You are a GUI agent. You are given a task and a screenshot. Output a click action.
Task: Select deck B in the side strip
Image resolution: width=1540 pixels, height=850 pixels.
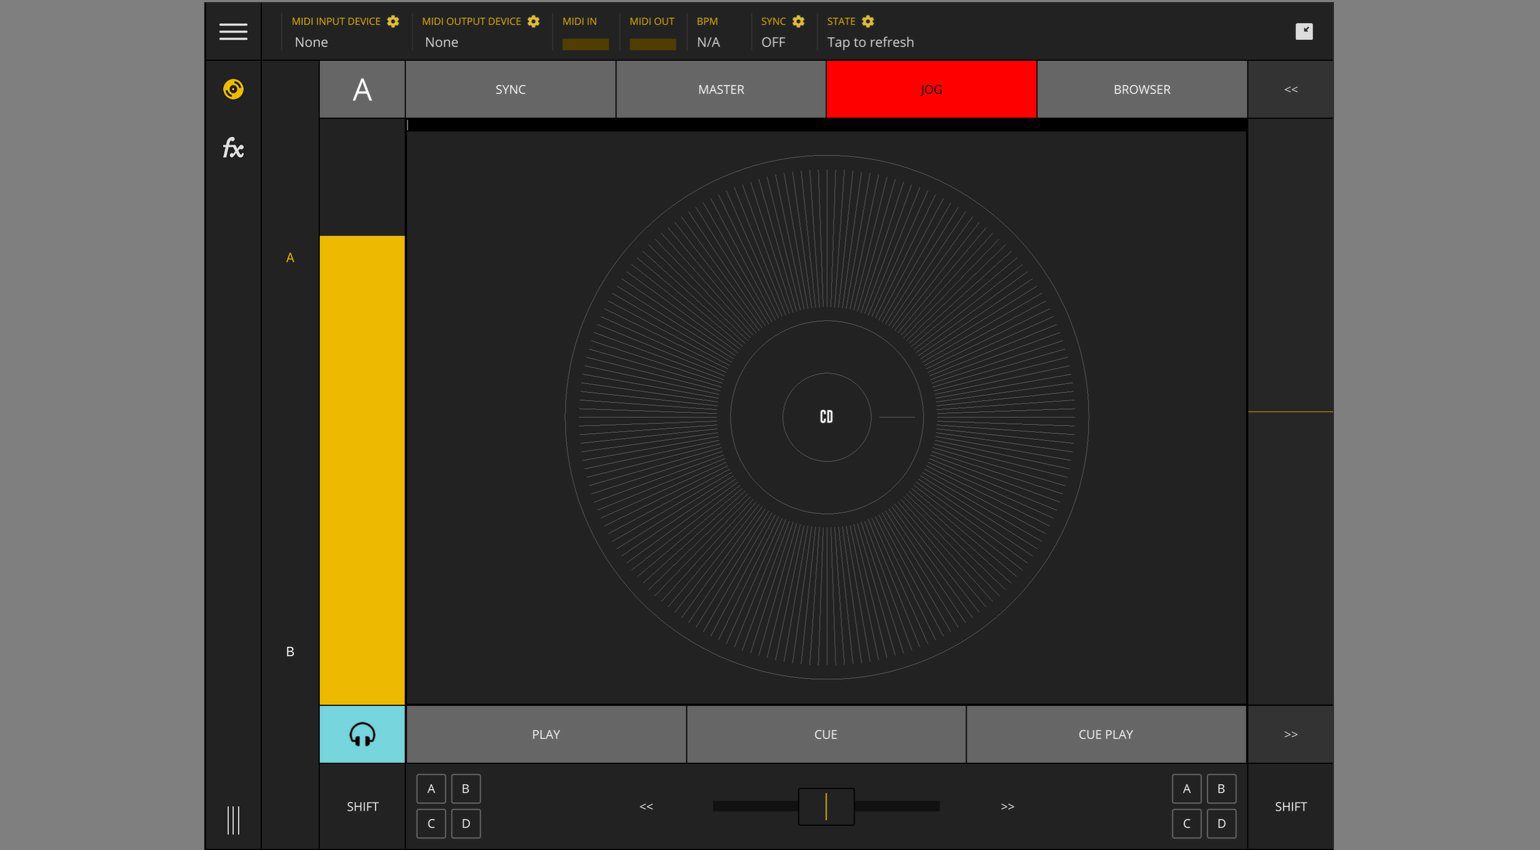click(290, 651)
